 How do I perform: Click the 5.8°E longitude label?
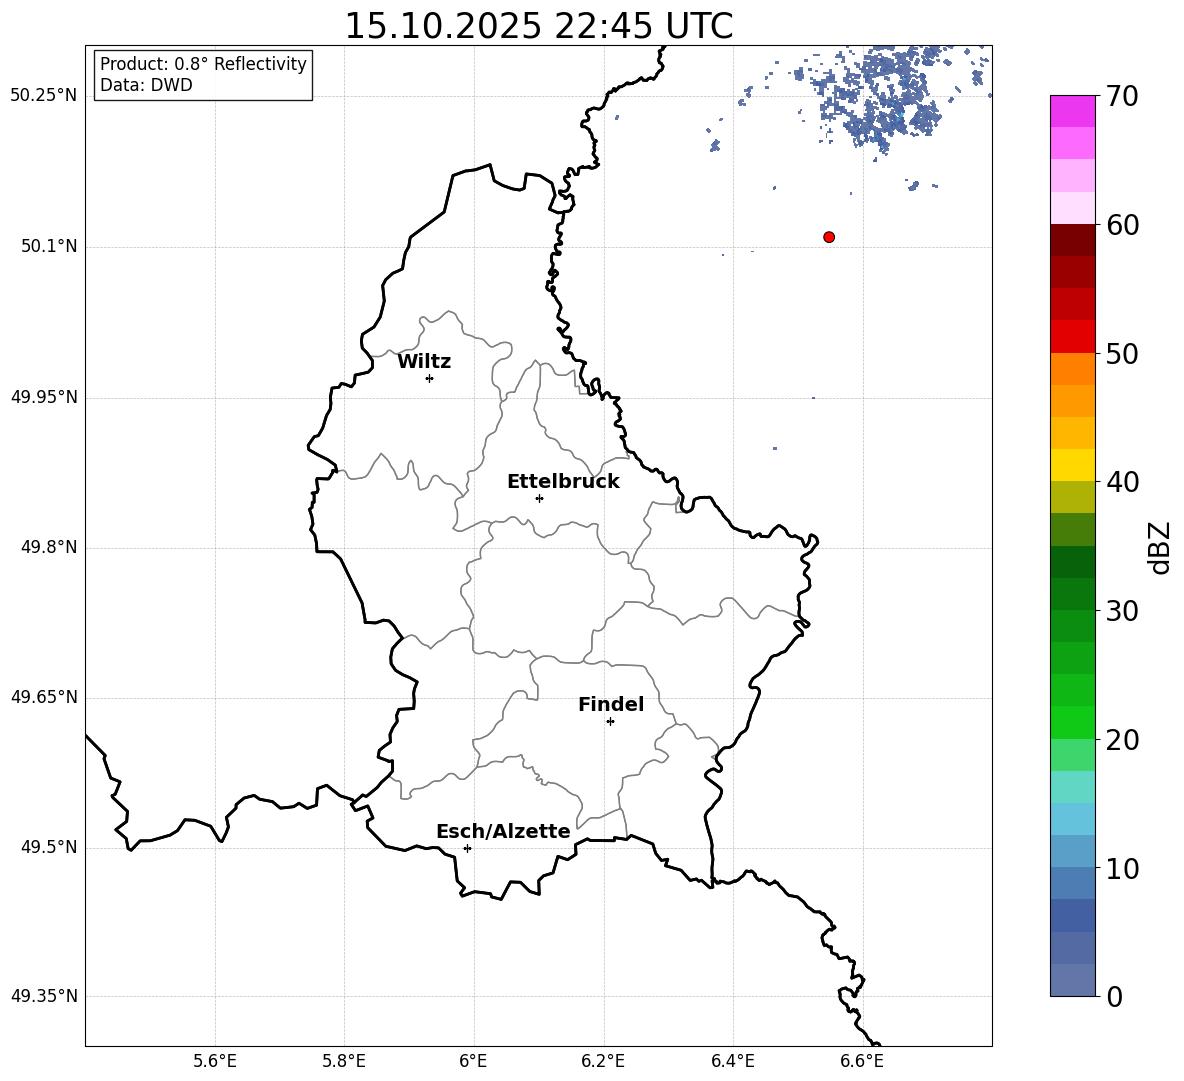tap(344, 1061)
